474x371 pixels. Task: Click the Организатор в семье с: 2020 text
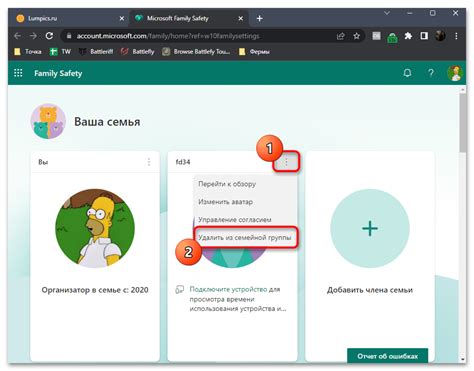coord(95,290)
